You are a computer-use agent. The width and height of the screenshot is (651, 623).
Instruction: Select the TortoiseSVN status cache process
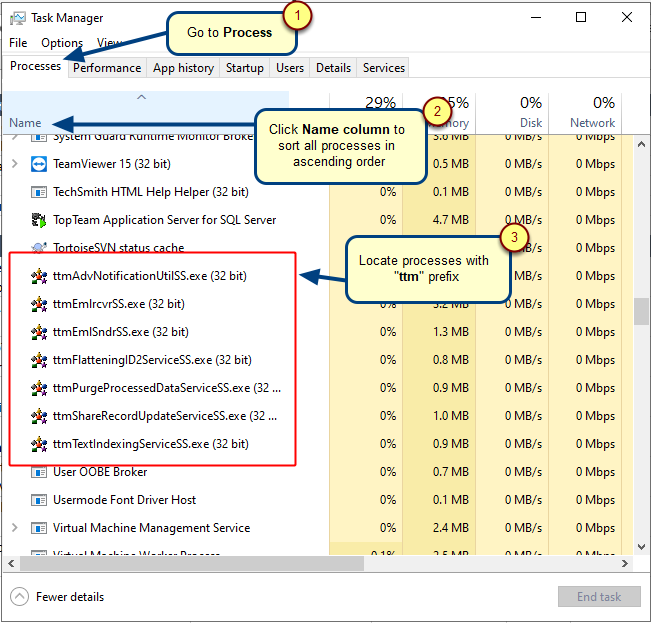point(119,248)
